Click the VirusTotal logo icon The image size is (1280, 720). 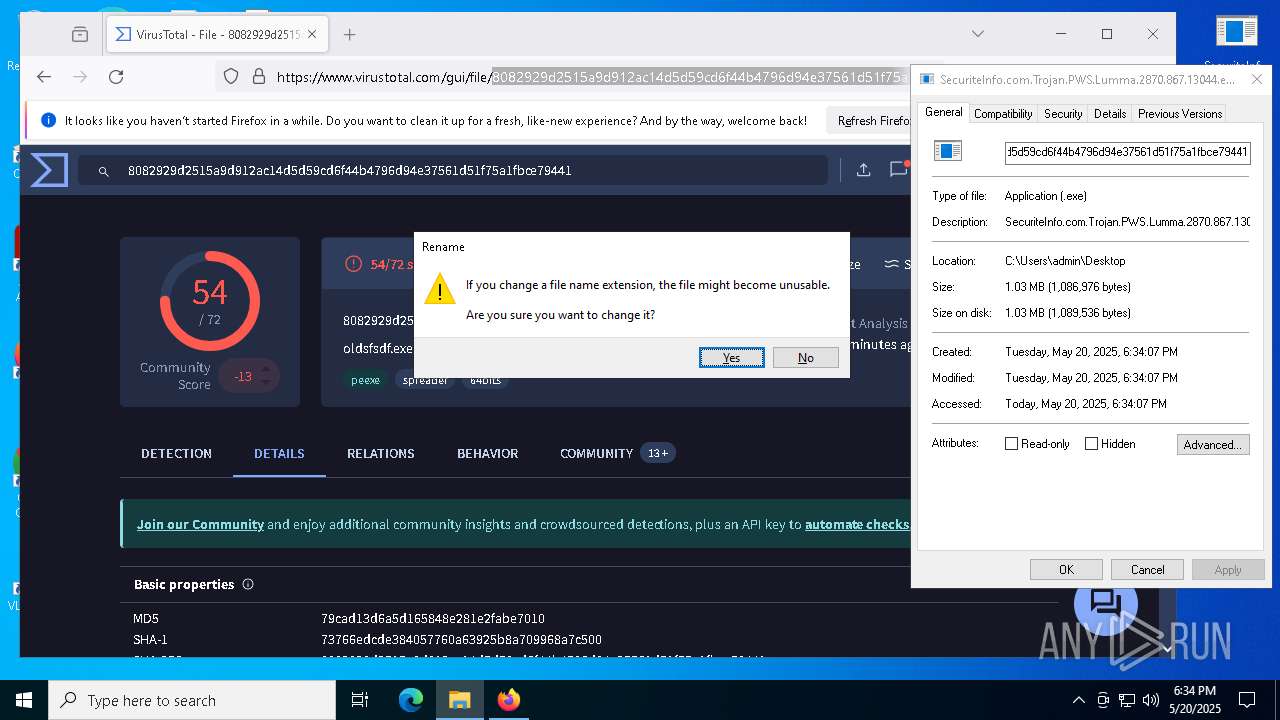[49, 170]
